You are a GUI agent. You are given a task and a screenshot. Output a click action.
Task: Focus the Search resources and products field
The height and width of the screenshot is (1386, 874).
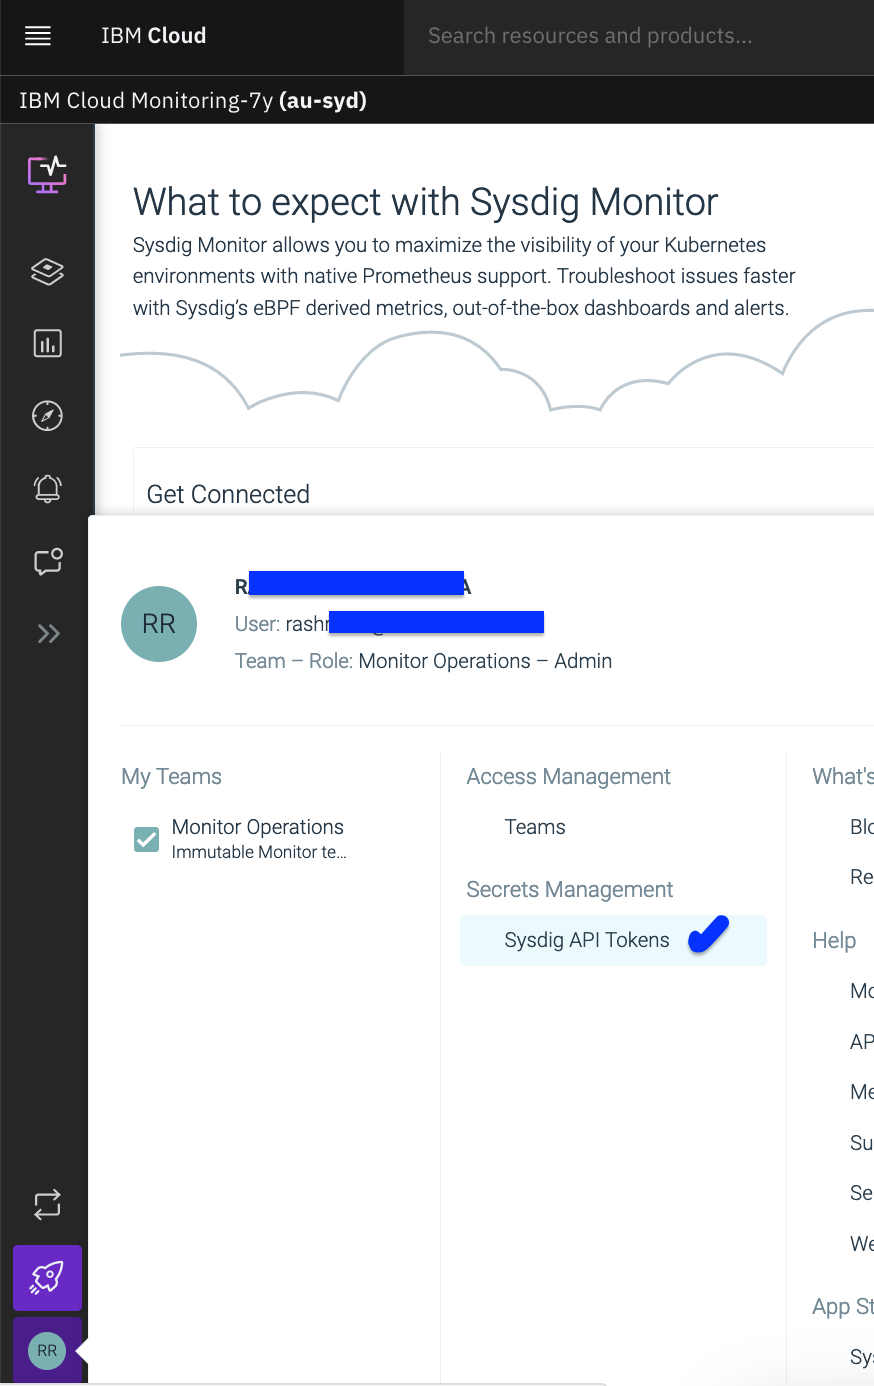(638, 37)
